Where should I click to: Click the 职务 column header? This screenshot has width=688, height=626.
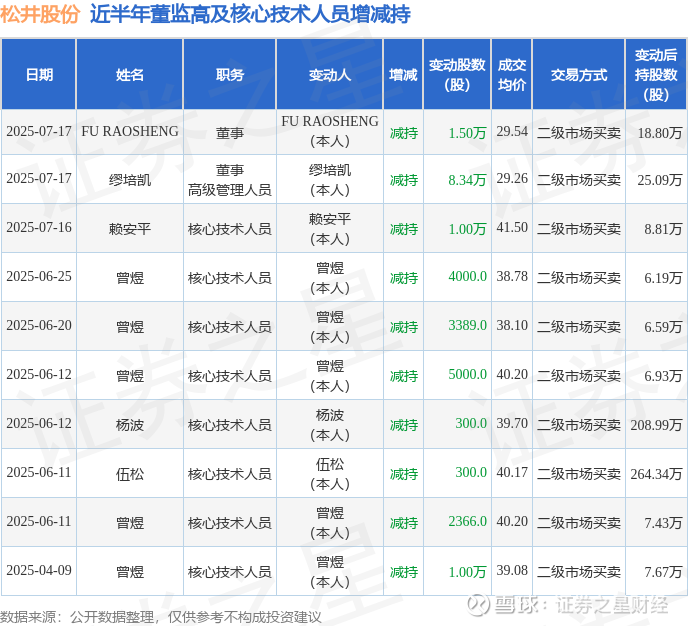pyautogui.click(x=229, y=75)
